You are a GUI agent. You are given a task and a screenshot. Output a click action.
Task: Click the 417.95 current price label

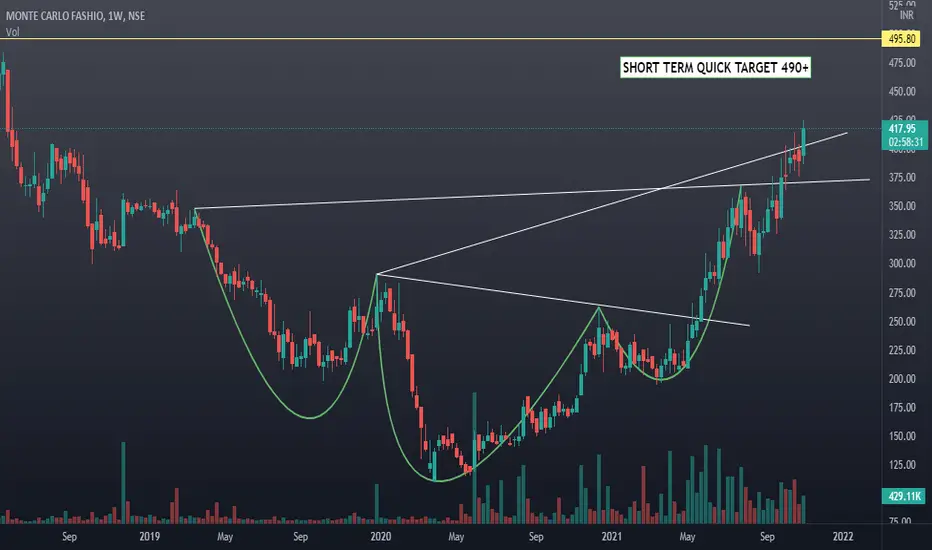point(902,128)
